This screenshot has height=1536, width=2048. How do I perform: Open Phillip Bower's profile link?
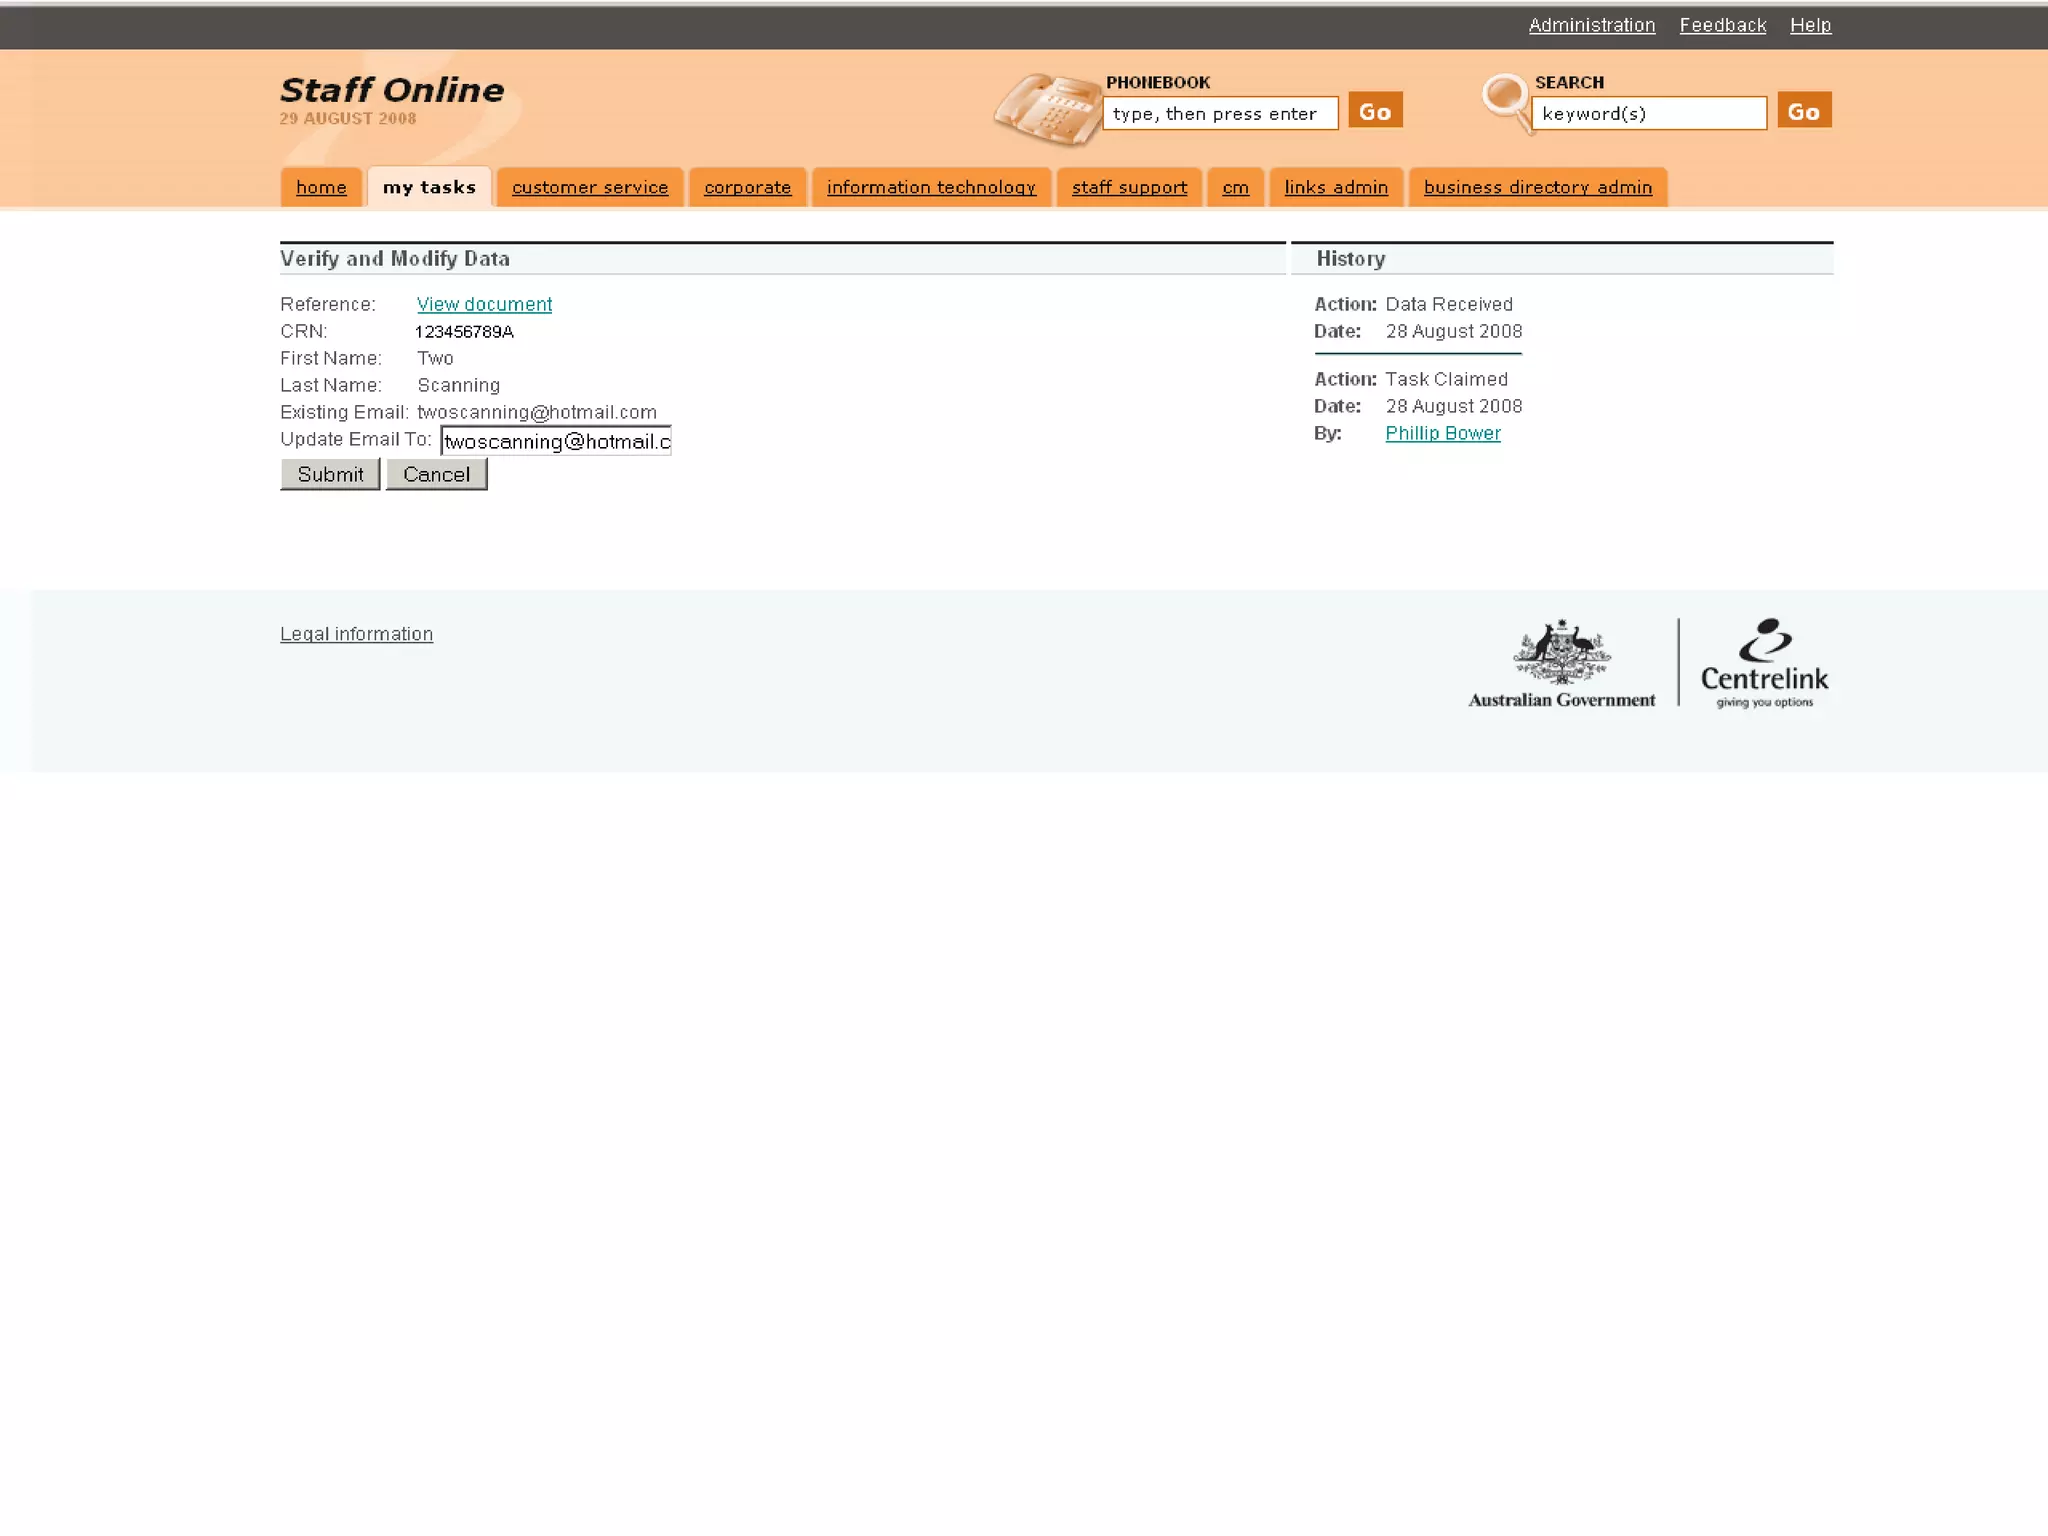pyautogui.click(x=1443, y=433)
